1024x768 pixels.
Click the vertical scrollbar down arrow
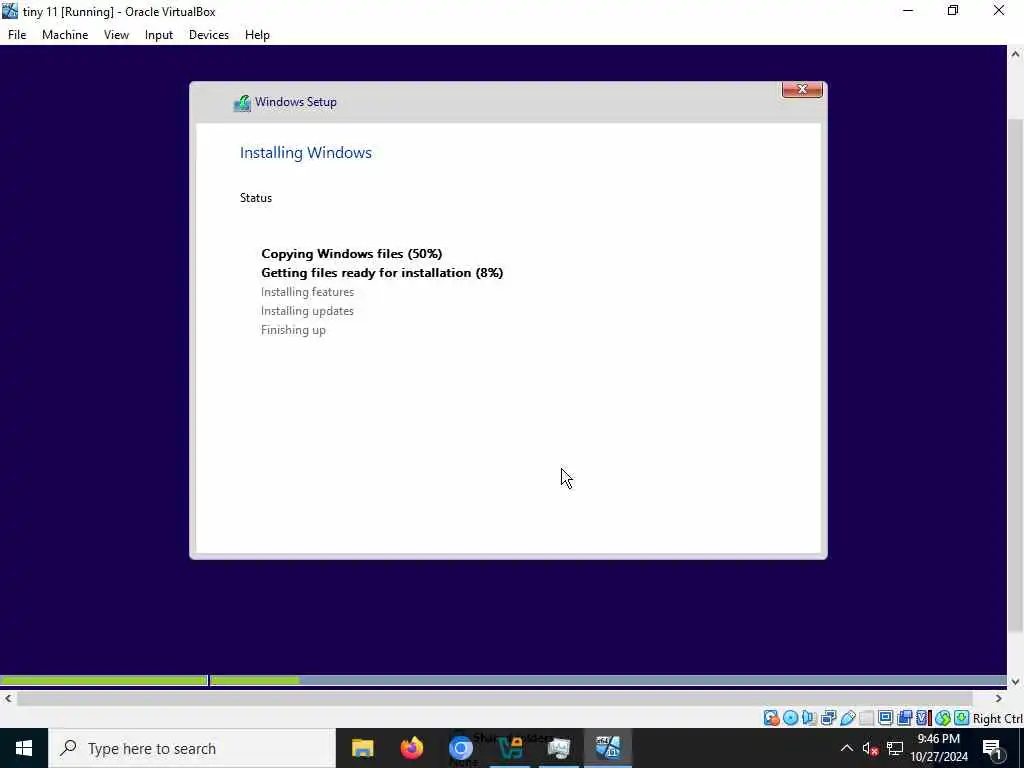click(1015, 682)
